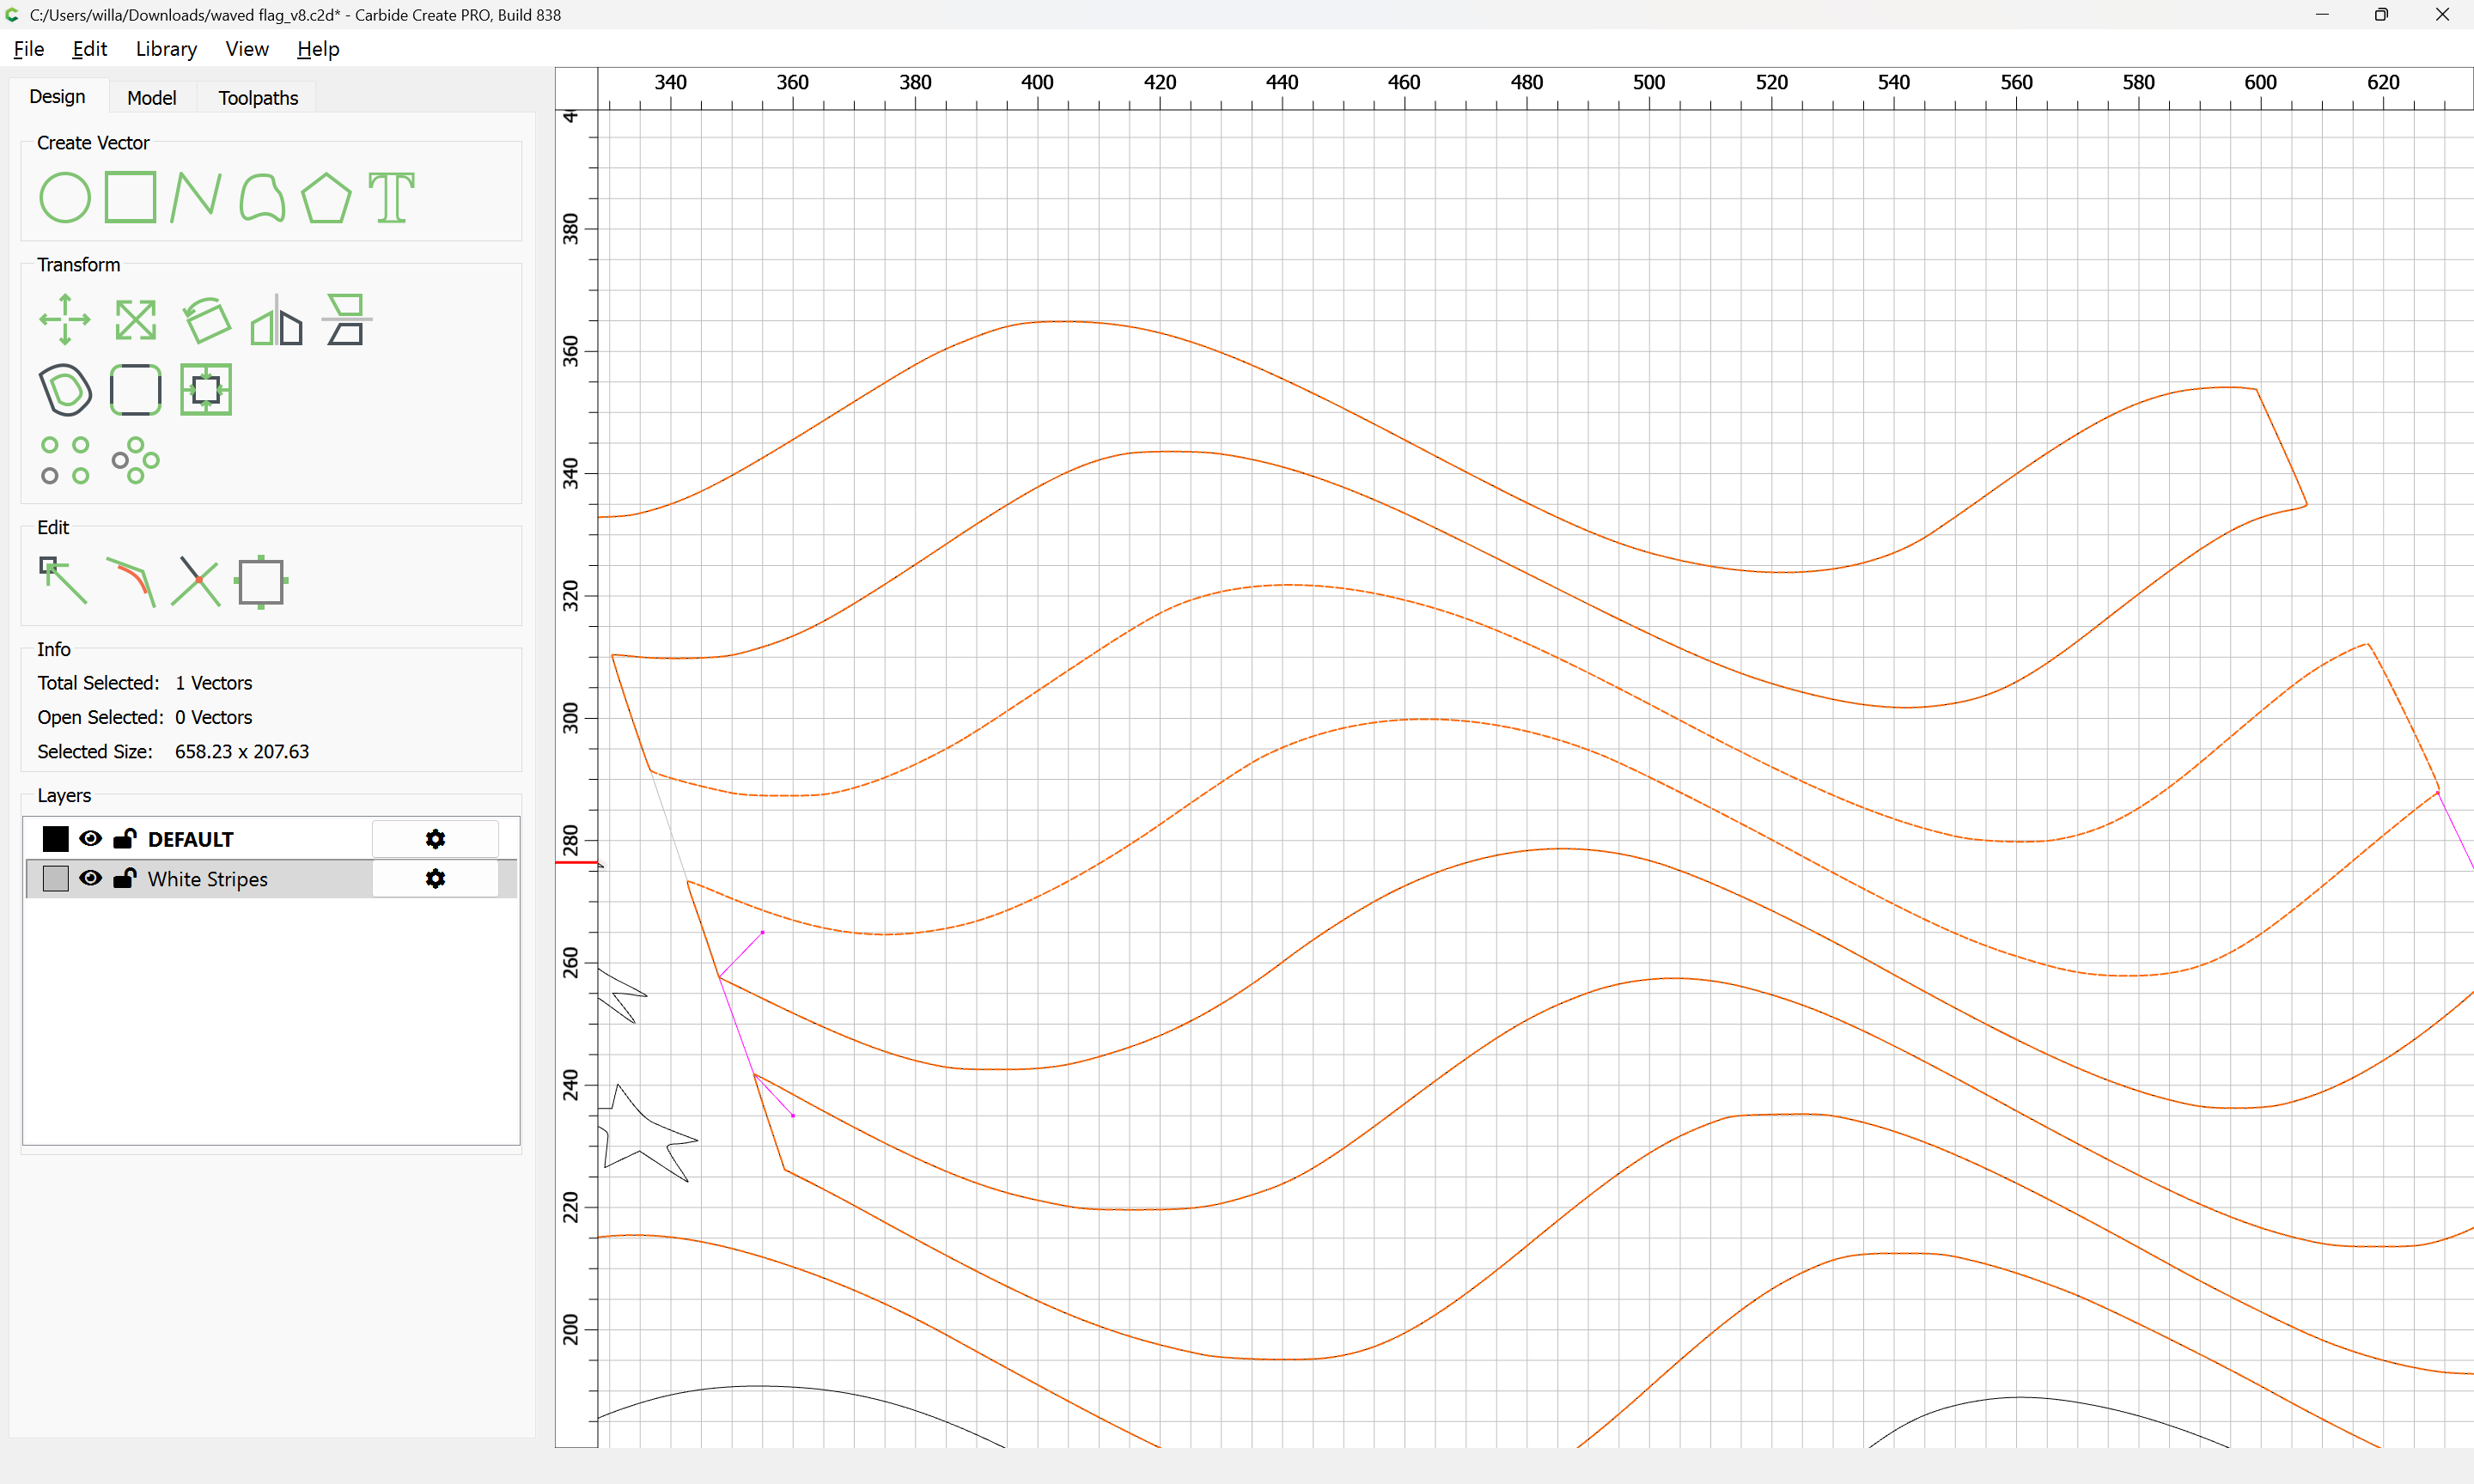Open the File menu
The image size is (2474, 1484).
coord(29,49)
